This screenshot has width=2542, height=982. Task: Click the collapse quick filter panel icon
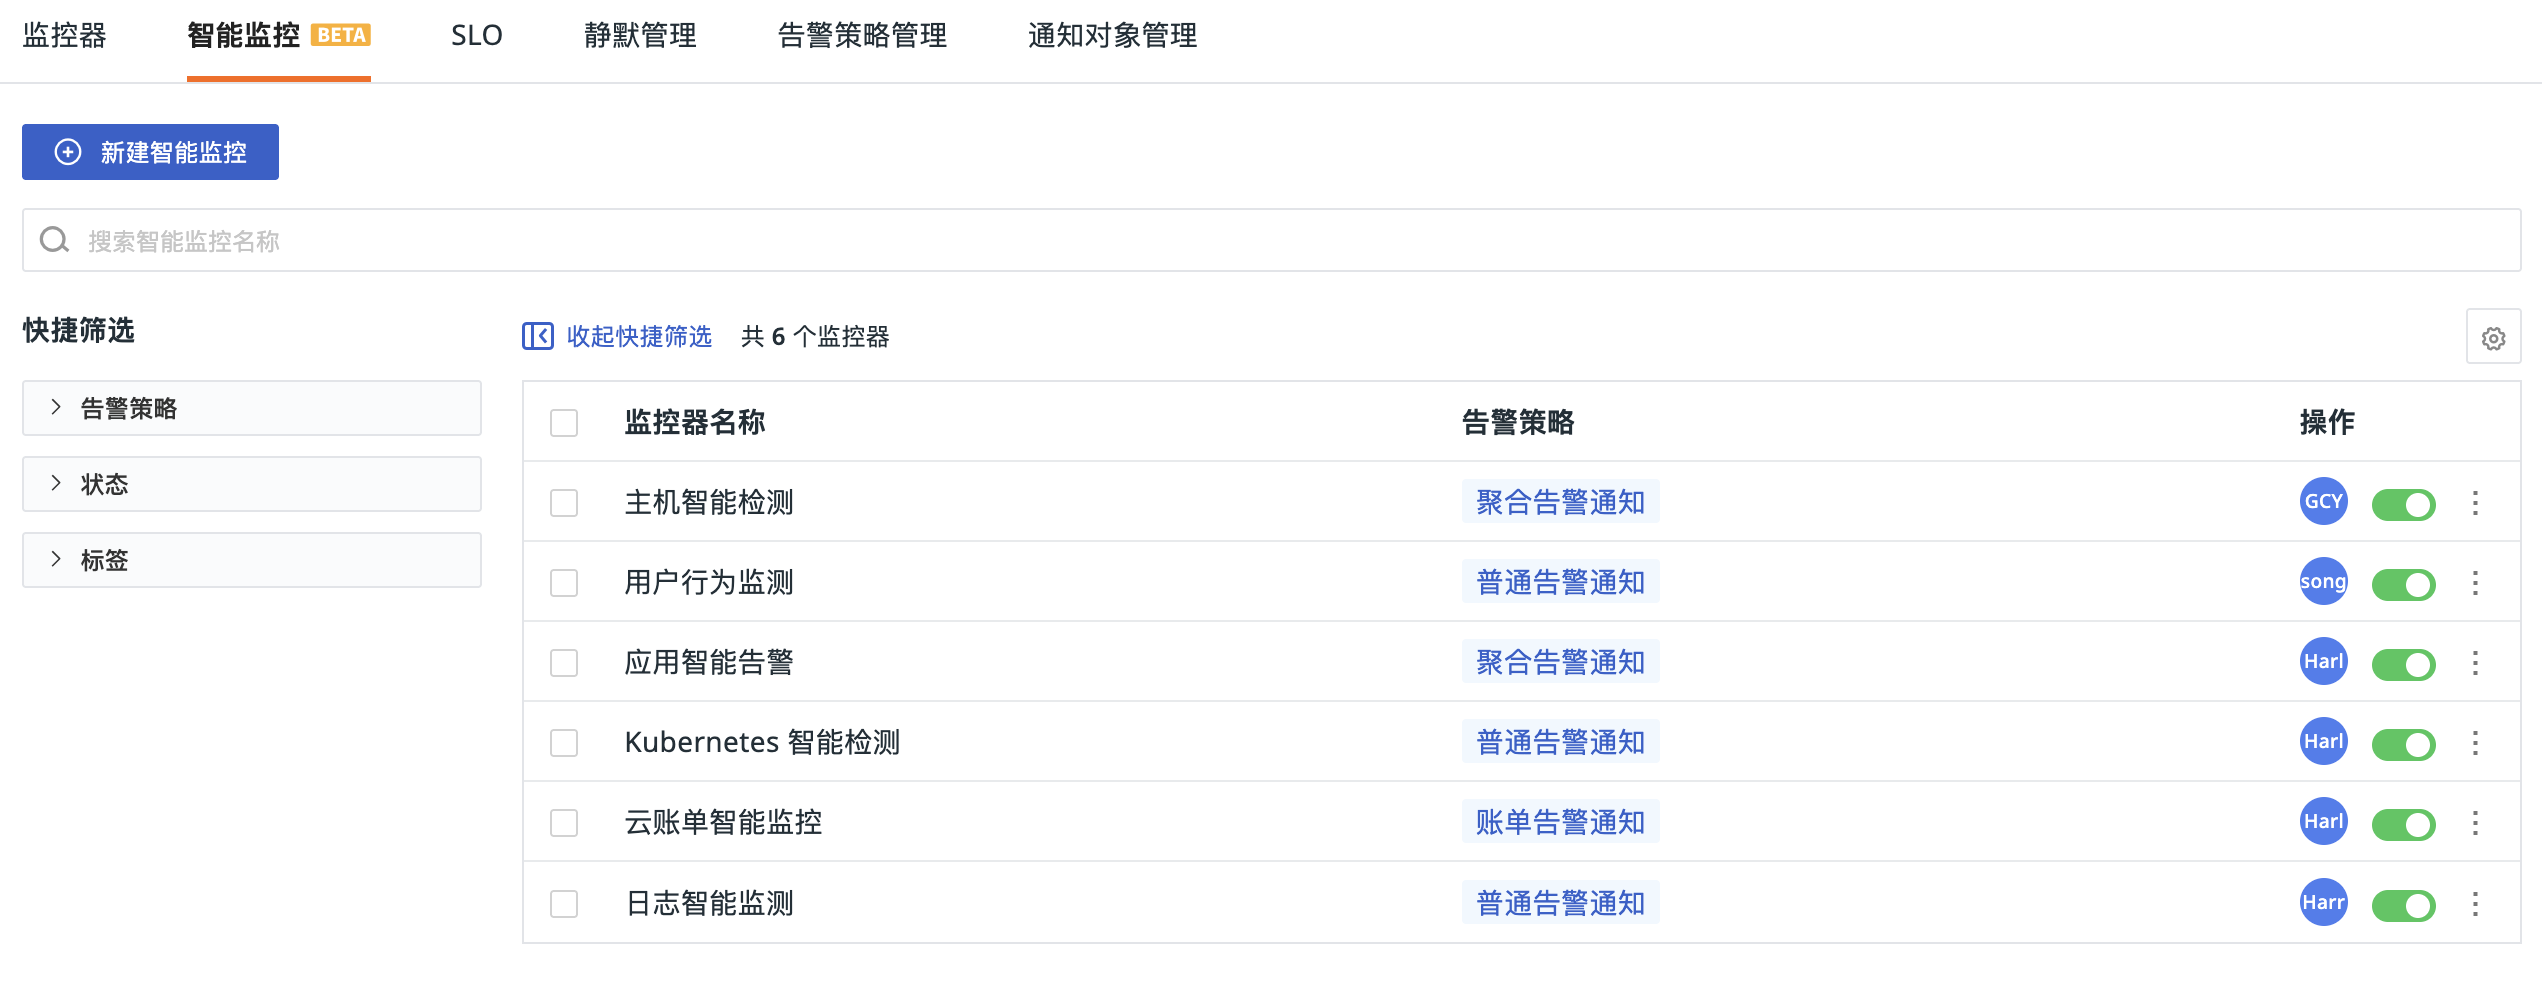click(x=537, y=336)
